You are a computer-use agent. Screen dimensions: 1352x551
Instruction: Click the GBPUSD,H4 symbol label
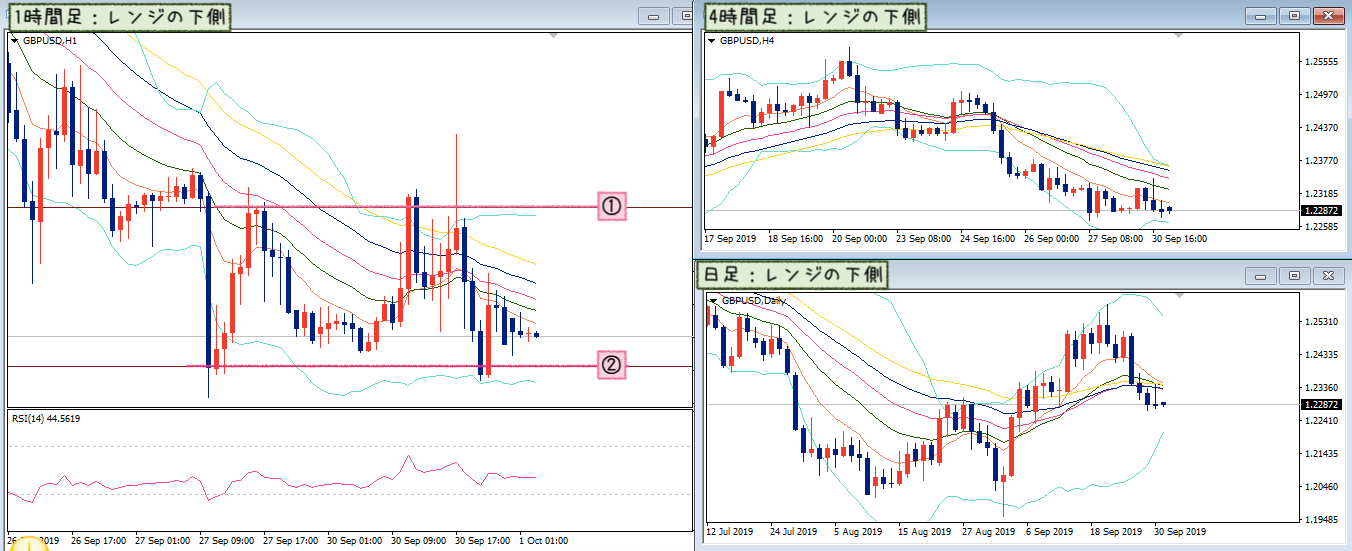click(x=746, y=41)
